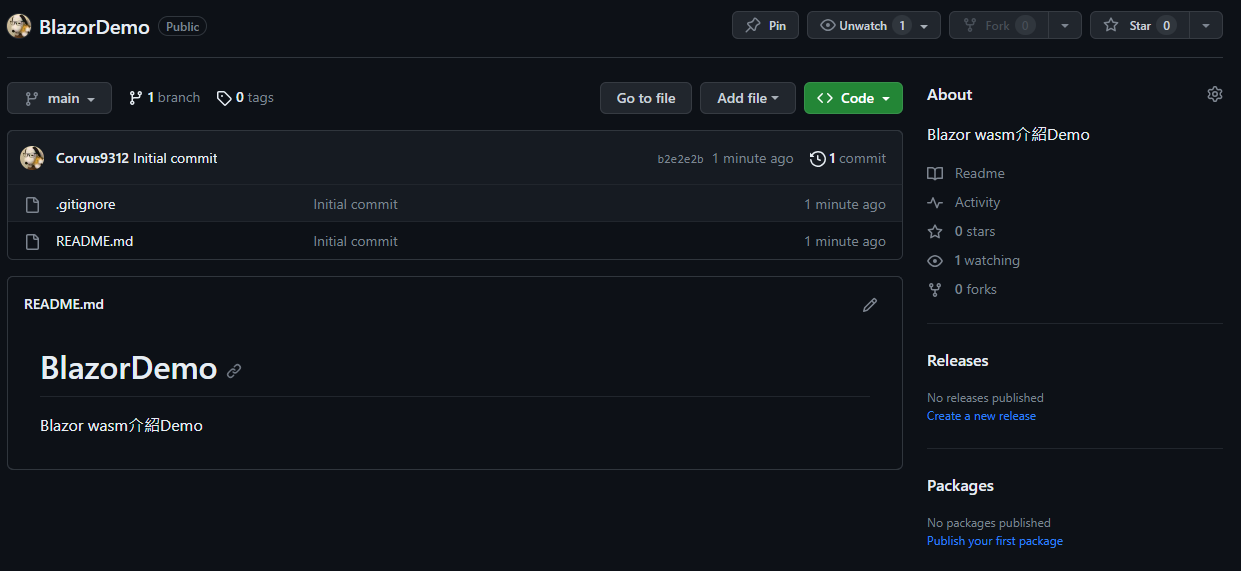Click 1 minute ago in .gitignore row
This screenshot has width=1241, height=571.
point(845,204)
